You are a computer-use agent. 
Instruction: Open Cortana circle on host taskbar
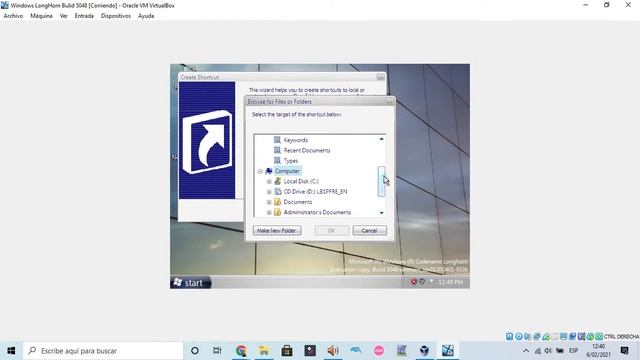click(195, 351)
